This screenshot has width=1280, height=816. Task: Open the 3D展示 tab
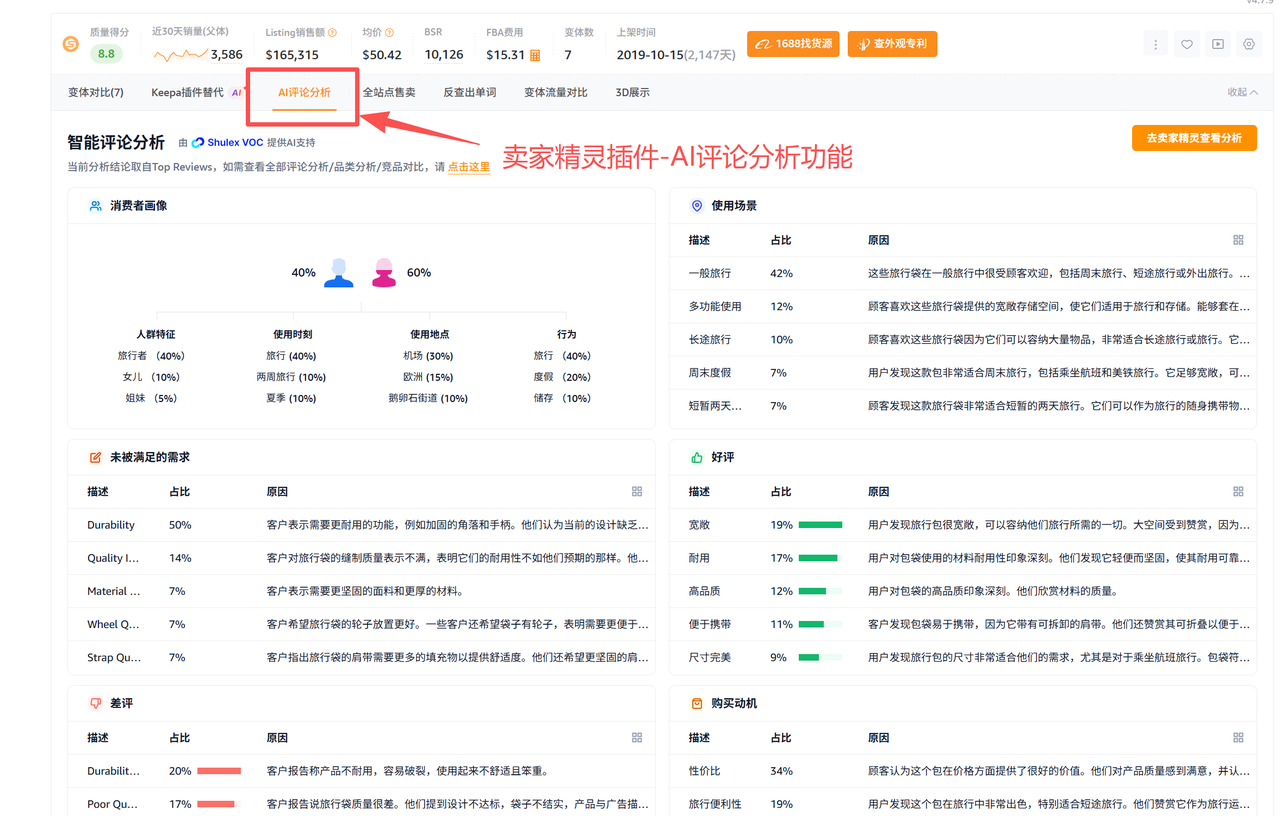[x=632, y=92]
